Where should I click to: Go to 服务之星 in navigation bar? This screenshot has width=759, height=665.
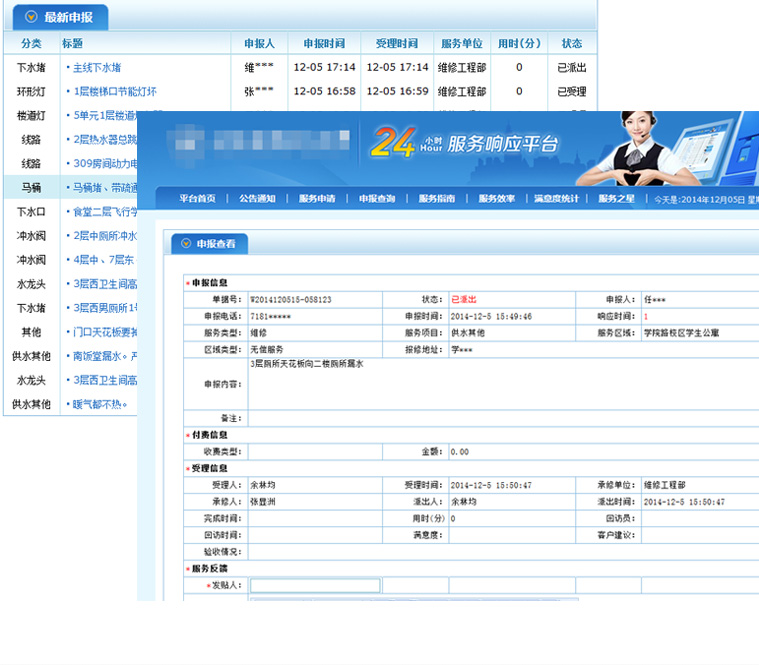pos(616,199)
